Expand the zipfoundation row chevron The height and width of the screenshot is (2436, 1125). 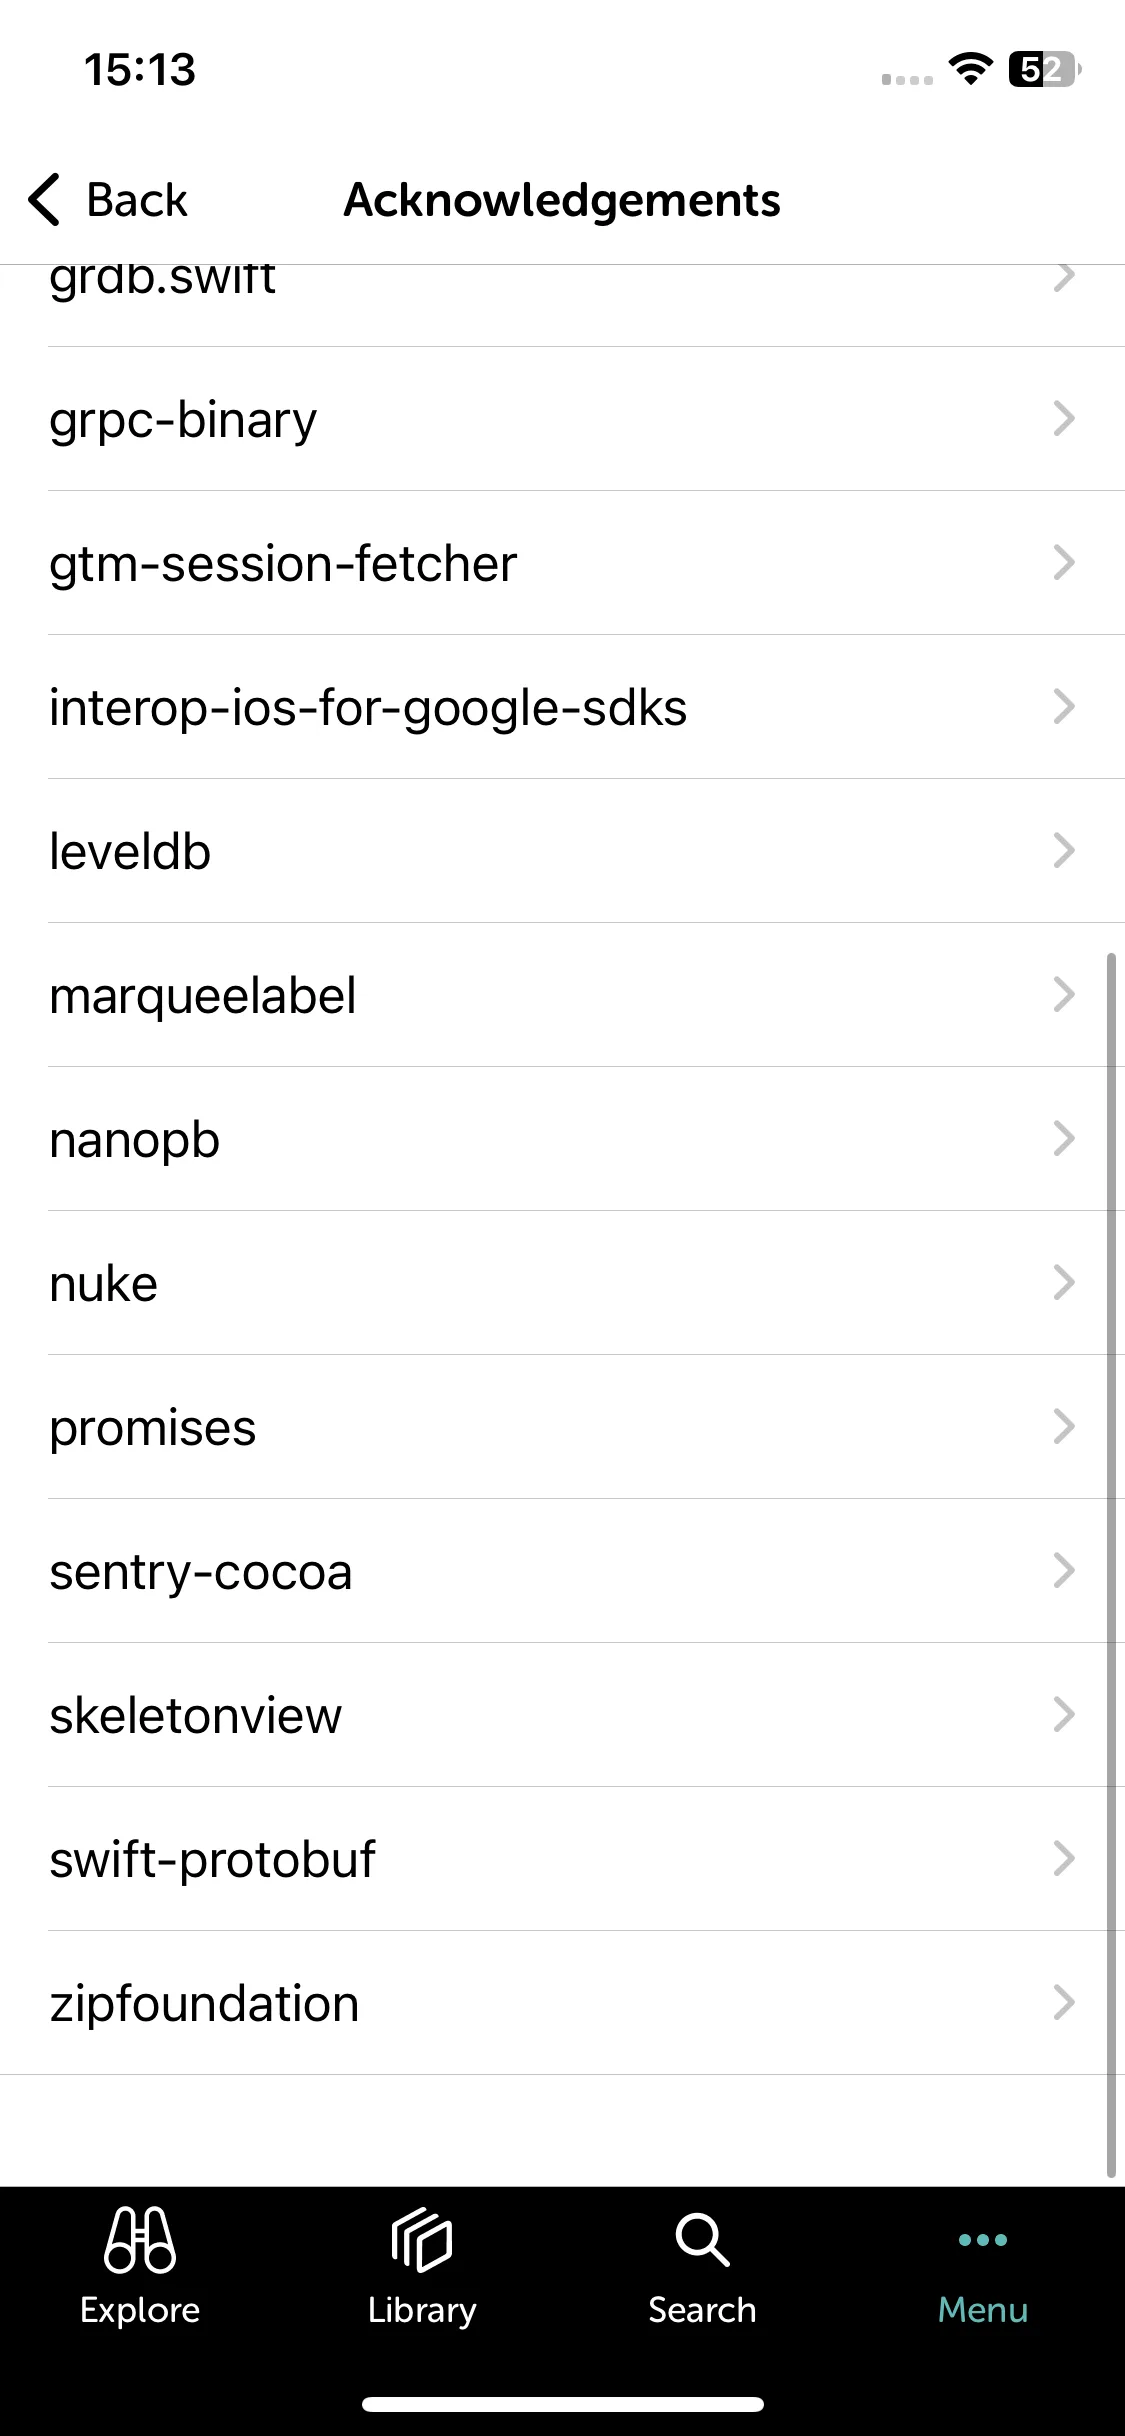1064,2003
